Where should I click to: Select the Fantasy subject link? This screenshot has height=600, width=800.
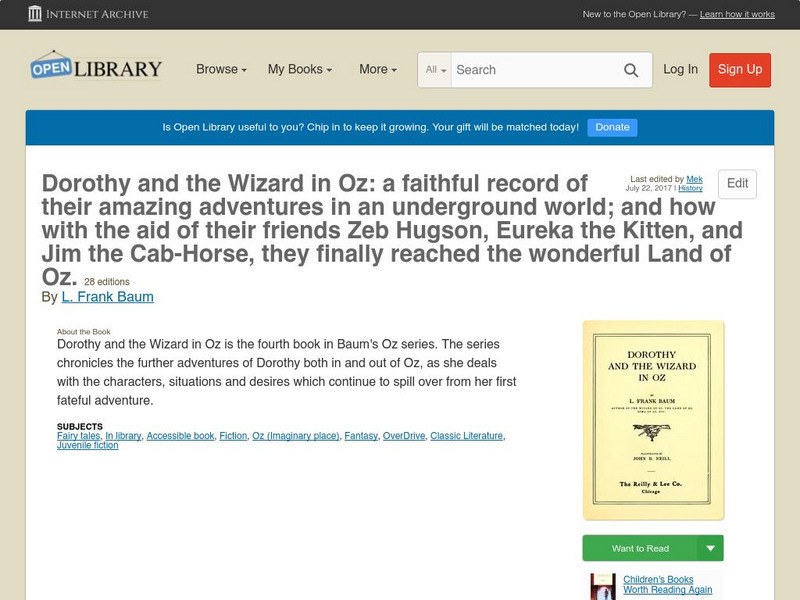[x=361, y=436]
